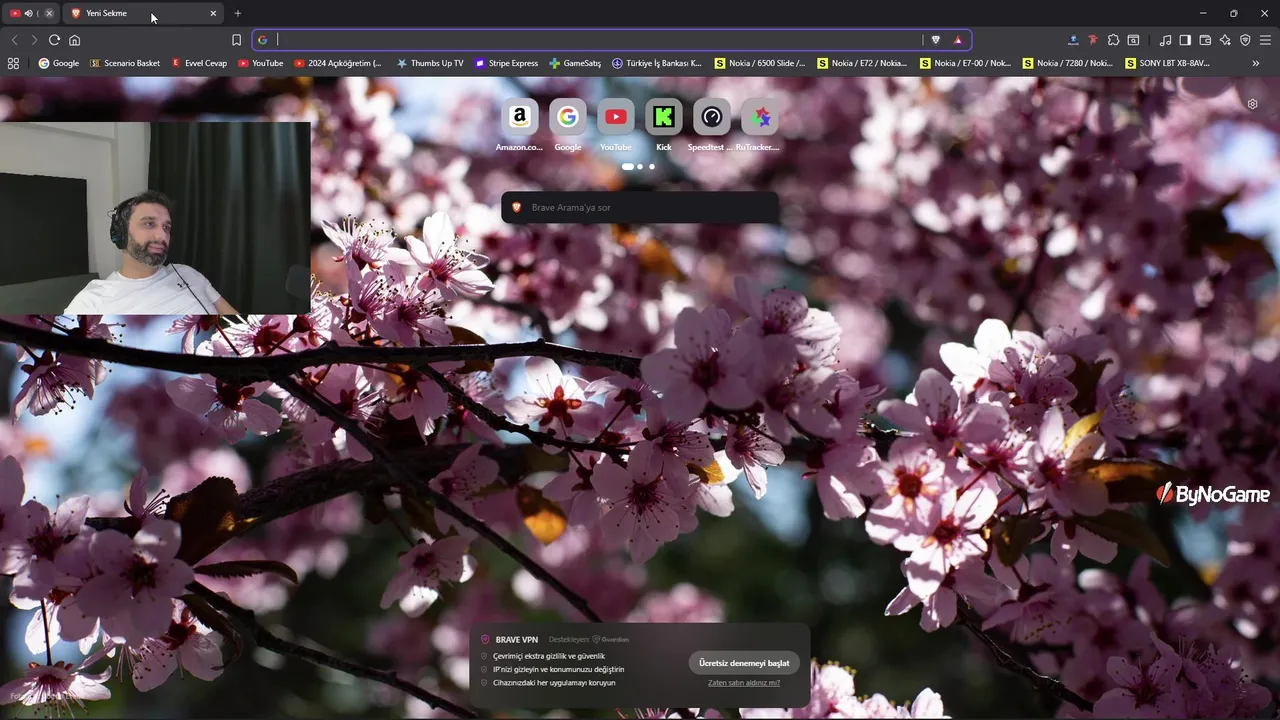Open the Google top site tile
The image size is (1280, 720).
pyautogui.click(x=568, y=125)
